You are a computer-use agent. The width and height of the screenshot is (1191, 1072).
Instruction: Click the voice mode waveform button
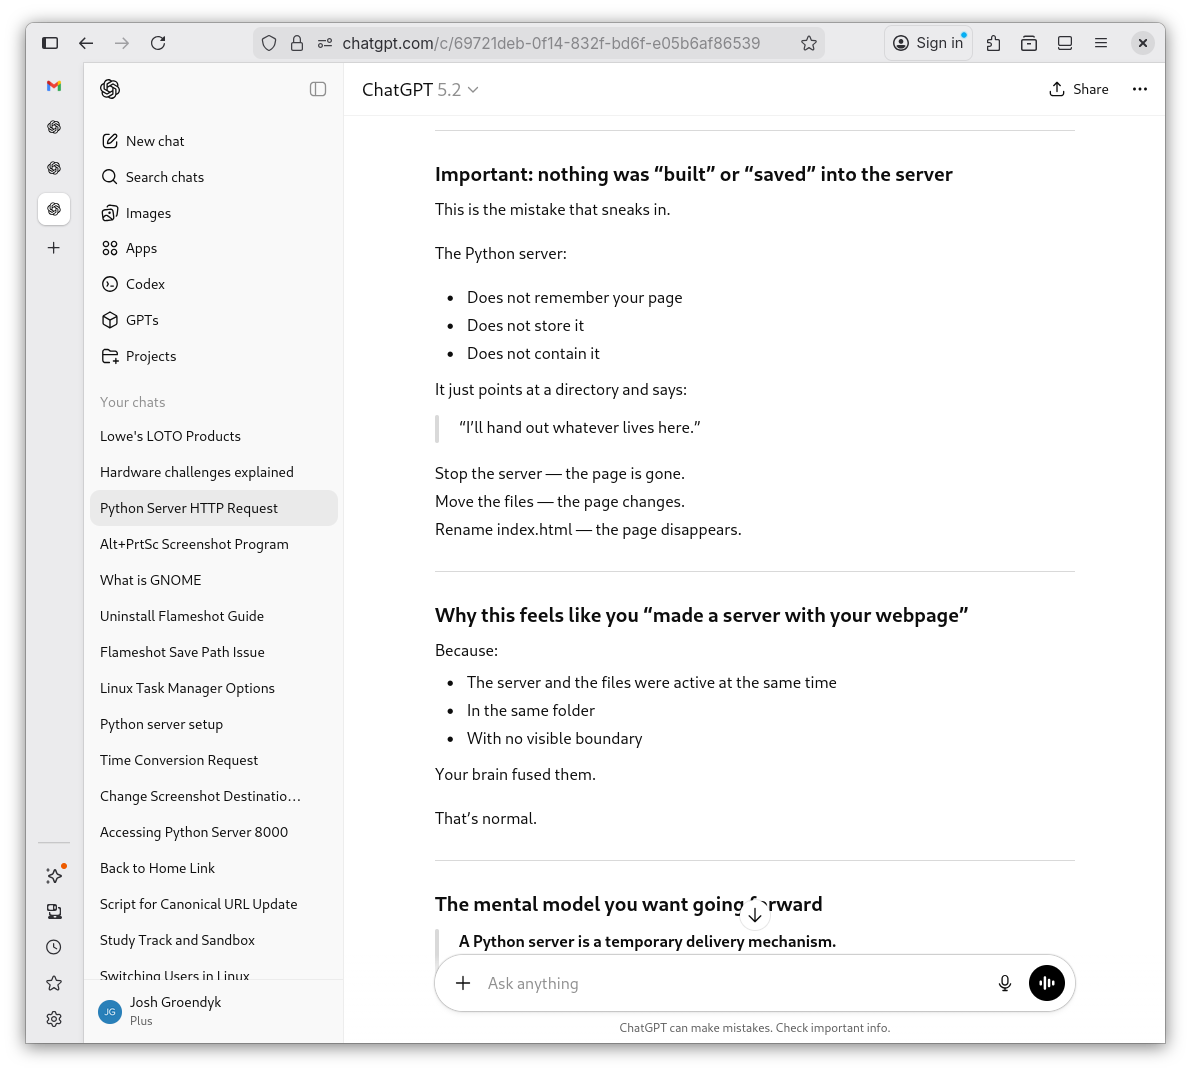coord(1046,983)
